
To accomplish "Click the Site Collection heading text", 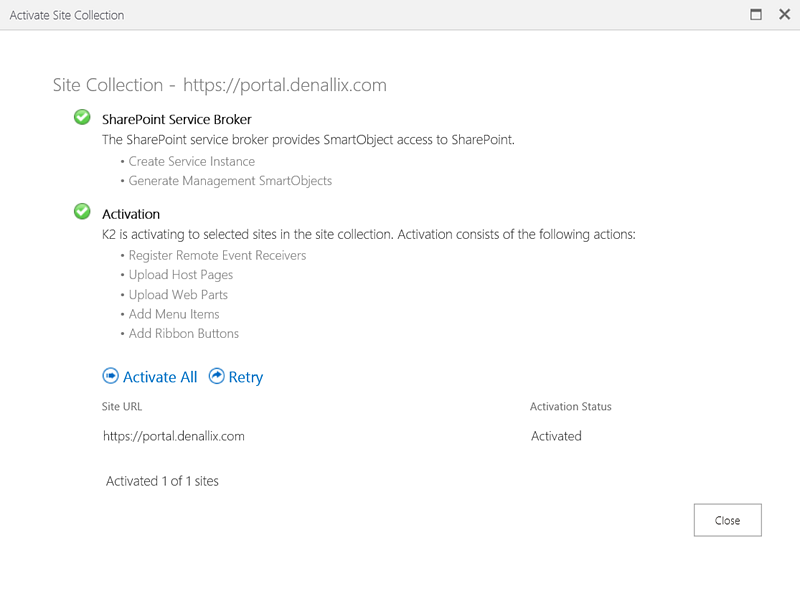I will (x=219, y=85).
